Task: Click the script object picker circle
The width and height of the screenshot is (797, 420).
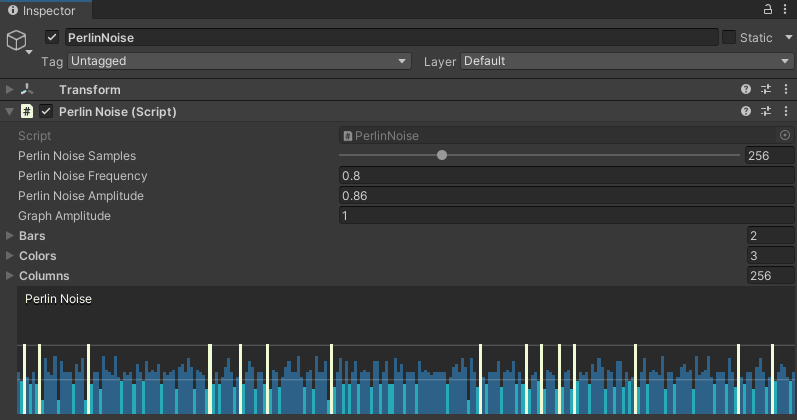Action: (785, 135)
